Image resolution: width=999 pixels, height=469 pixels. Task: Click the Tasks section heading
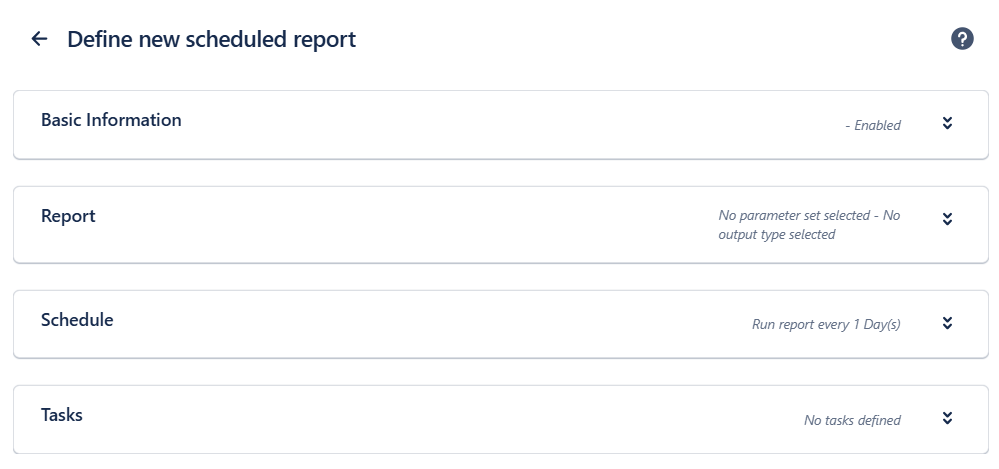(x=62, y=415)
